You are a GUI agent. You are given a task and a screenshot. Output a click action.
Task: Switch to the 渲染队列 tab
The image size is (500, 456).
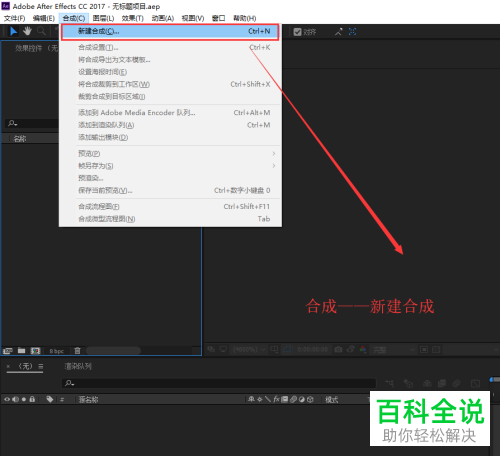click(x=78, y=366)
